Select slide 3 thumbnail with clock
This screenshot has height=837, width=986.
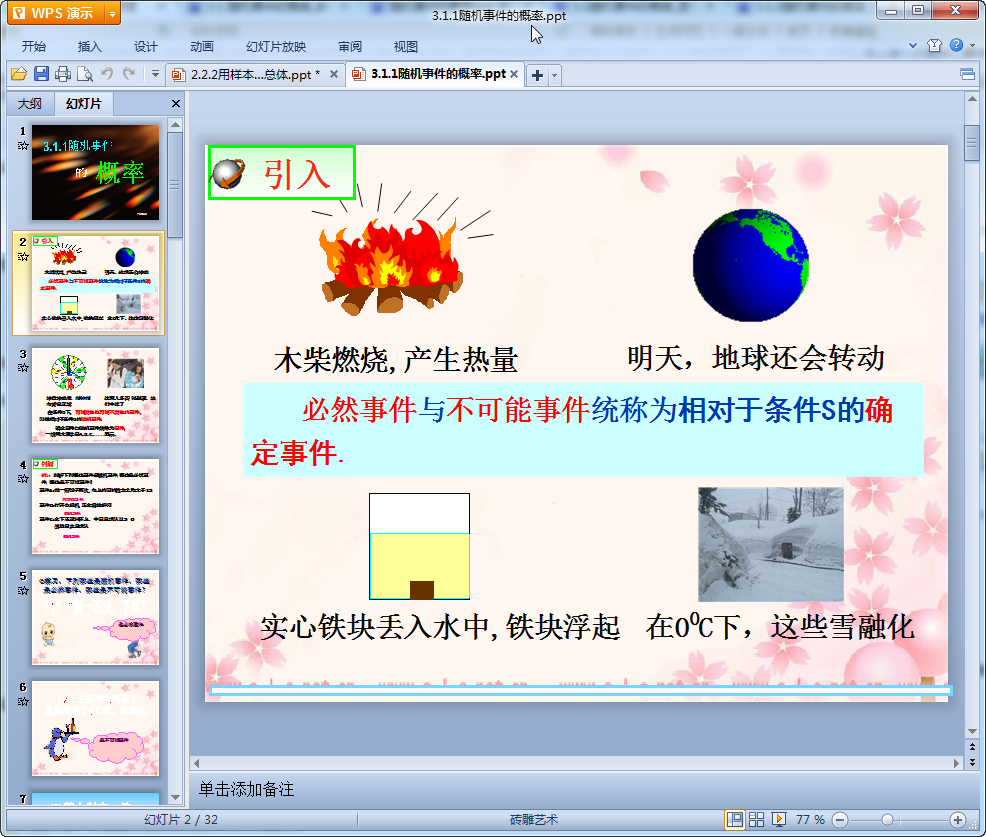(x=96, y=395)
